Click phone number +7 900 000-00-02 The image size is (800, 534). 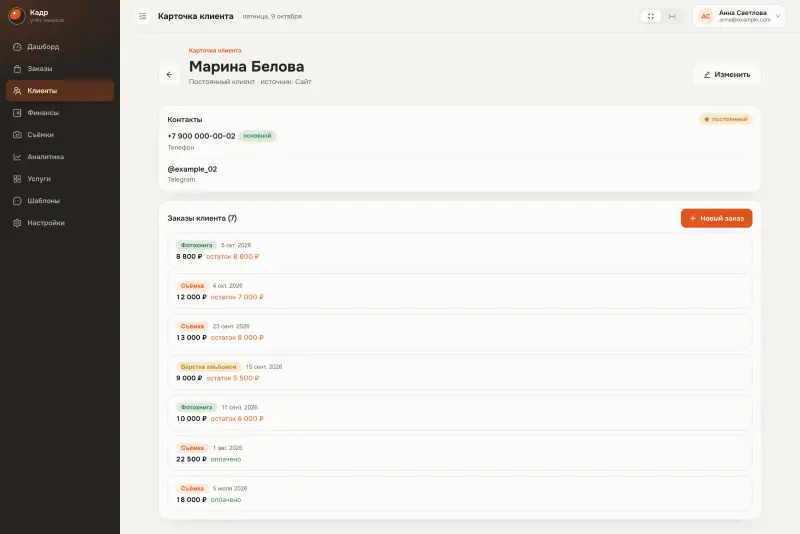tap(201, 136)
